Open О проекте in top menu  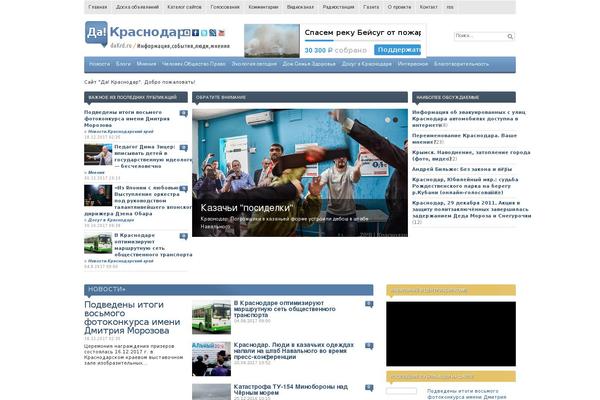click(399, 7)
